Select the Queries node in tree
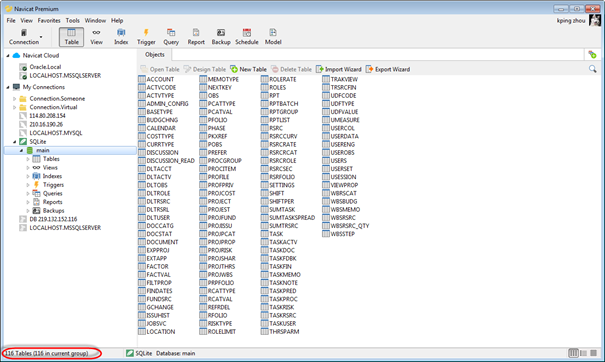Screen dimensions: 605x362 tap(52, 193)
